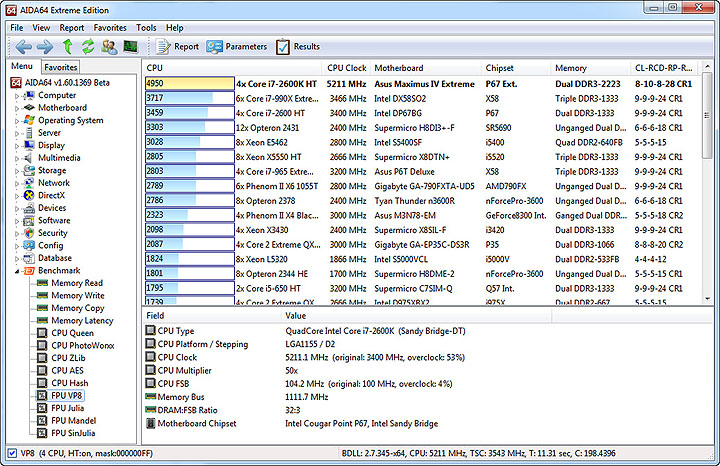
Task: Select the Memory Write benchmark icon
Action: tap(42, 295)
